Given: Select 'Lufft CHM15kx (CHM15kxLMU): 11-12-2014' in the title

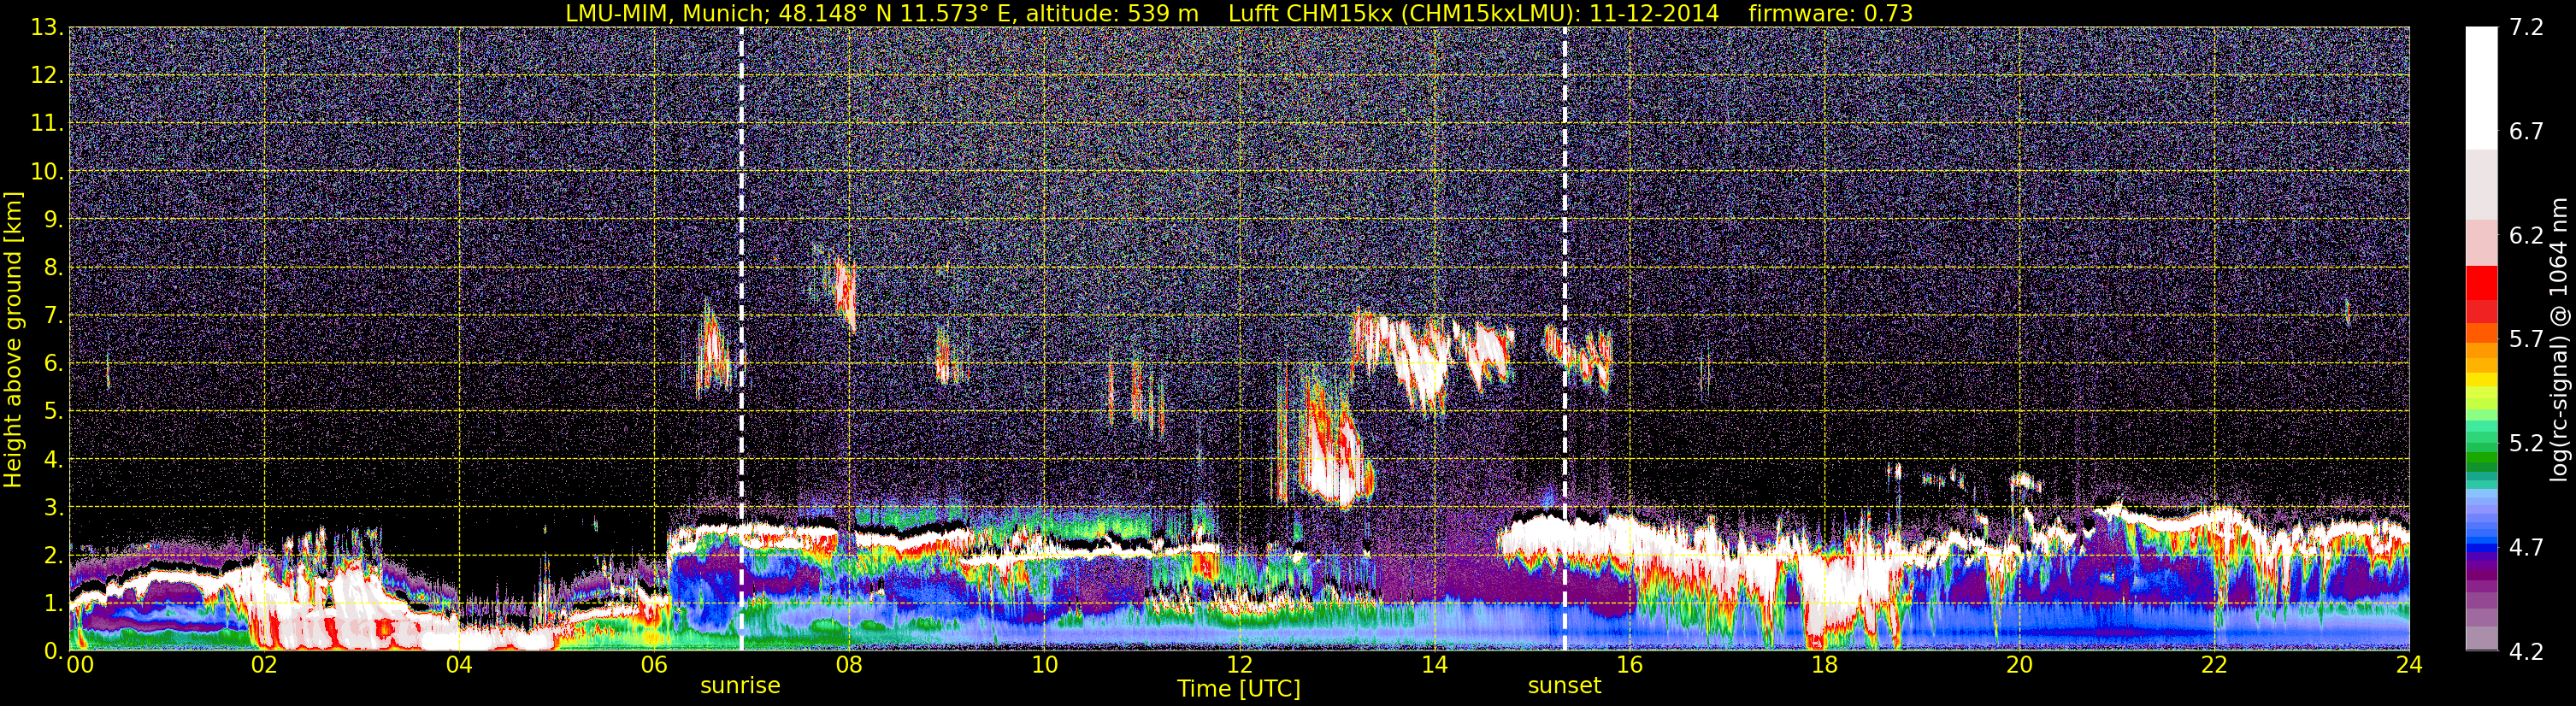Looking at the screenshot, I should click(x=1473, y=14).
